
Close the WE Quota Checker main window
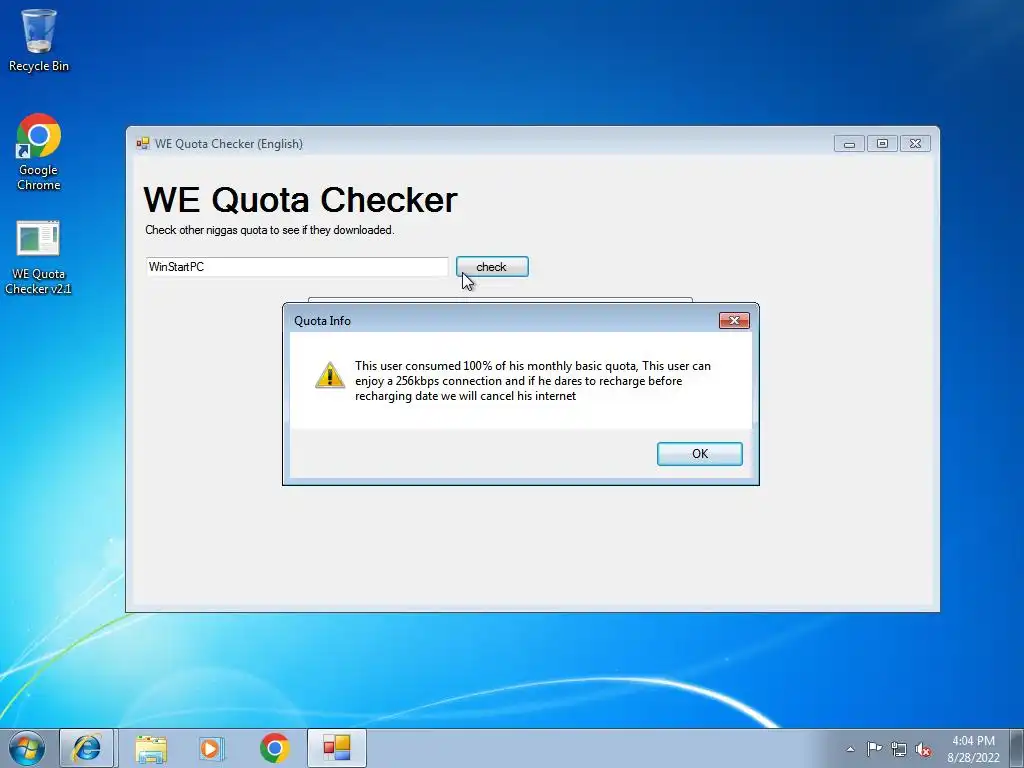pyautogui.click(x=916, y=144)
